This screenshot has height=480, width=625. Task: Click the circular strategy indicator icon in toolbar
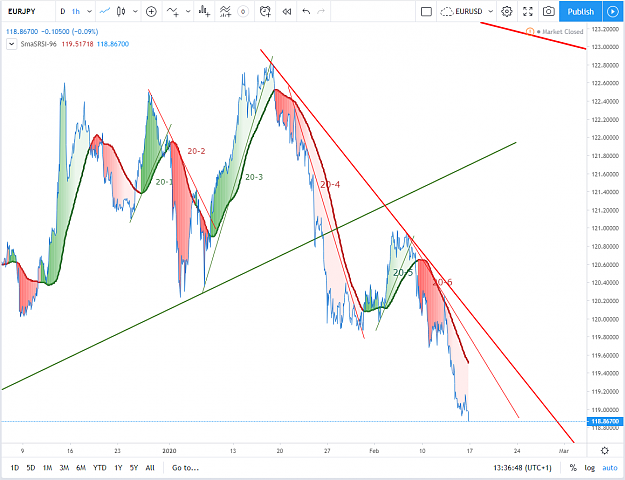click(243, 12)
